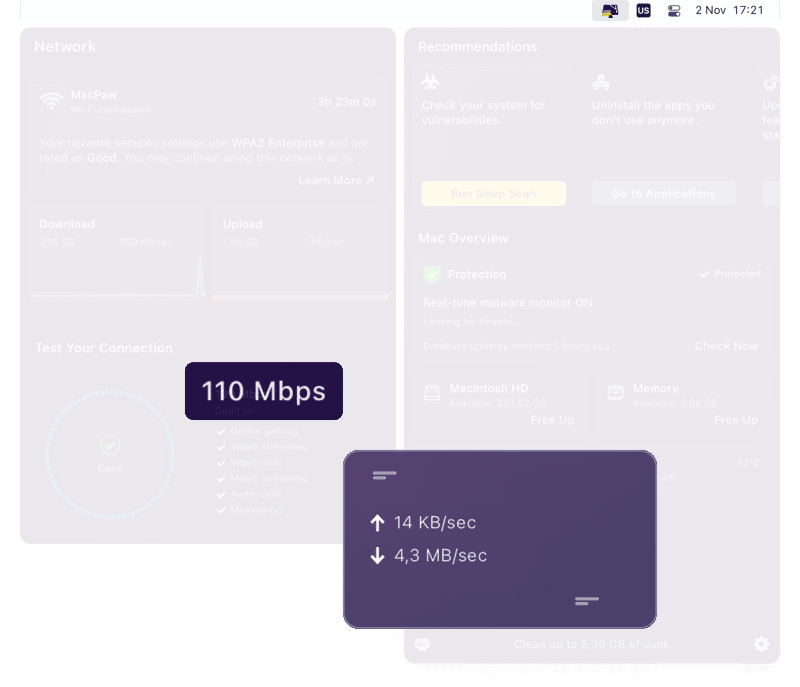
Task: Click the Go to Applications button
Action: click(664, 194)
